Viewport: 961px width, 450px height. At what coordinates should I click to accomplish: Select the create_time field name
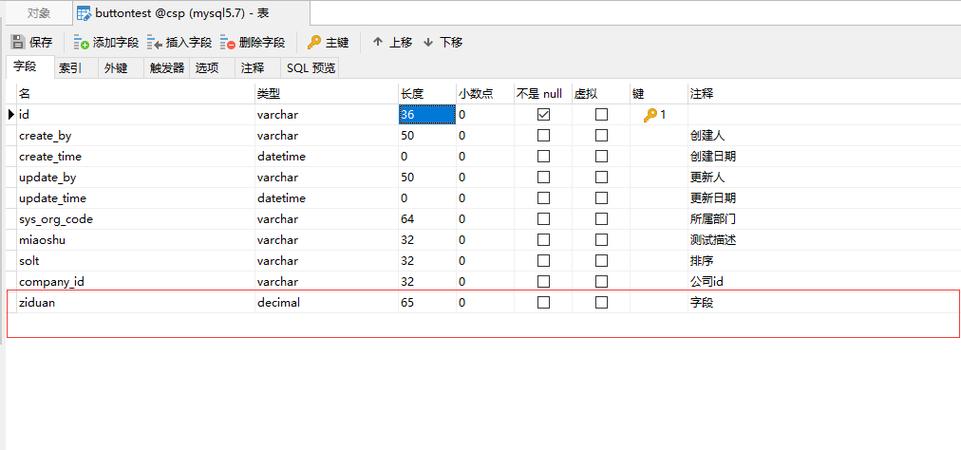[50, 156]
